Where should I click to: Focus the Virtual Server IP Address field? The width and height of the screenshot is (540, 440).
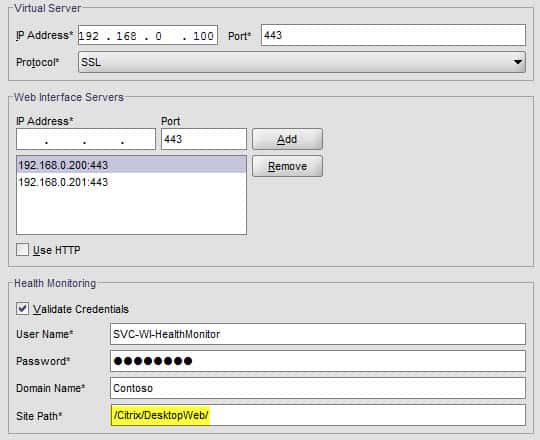pyautogui.click(x=148, y=35)
